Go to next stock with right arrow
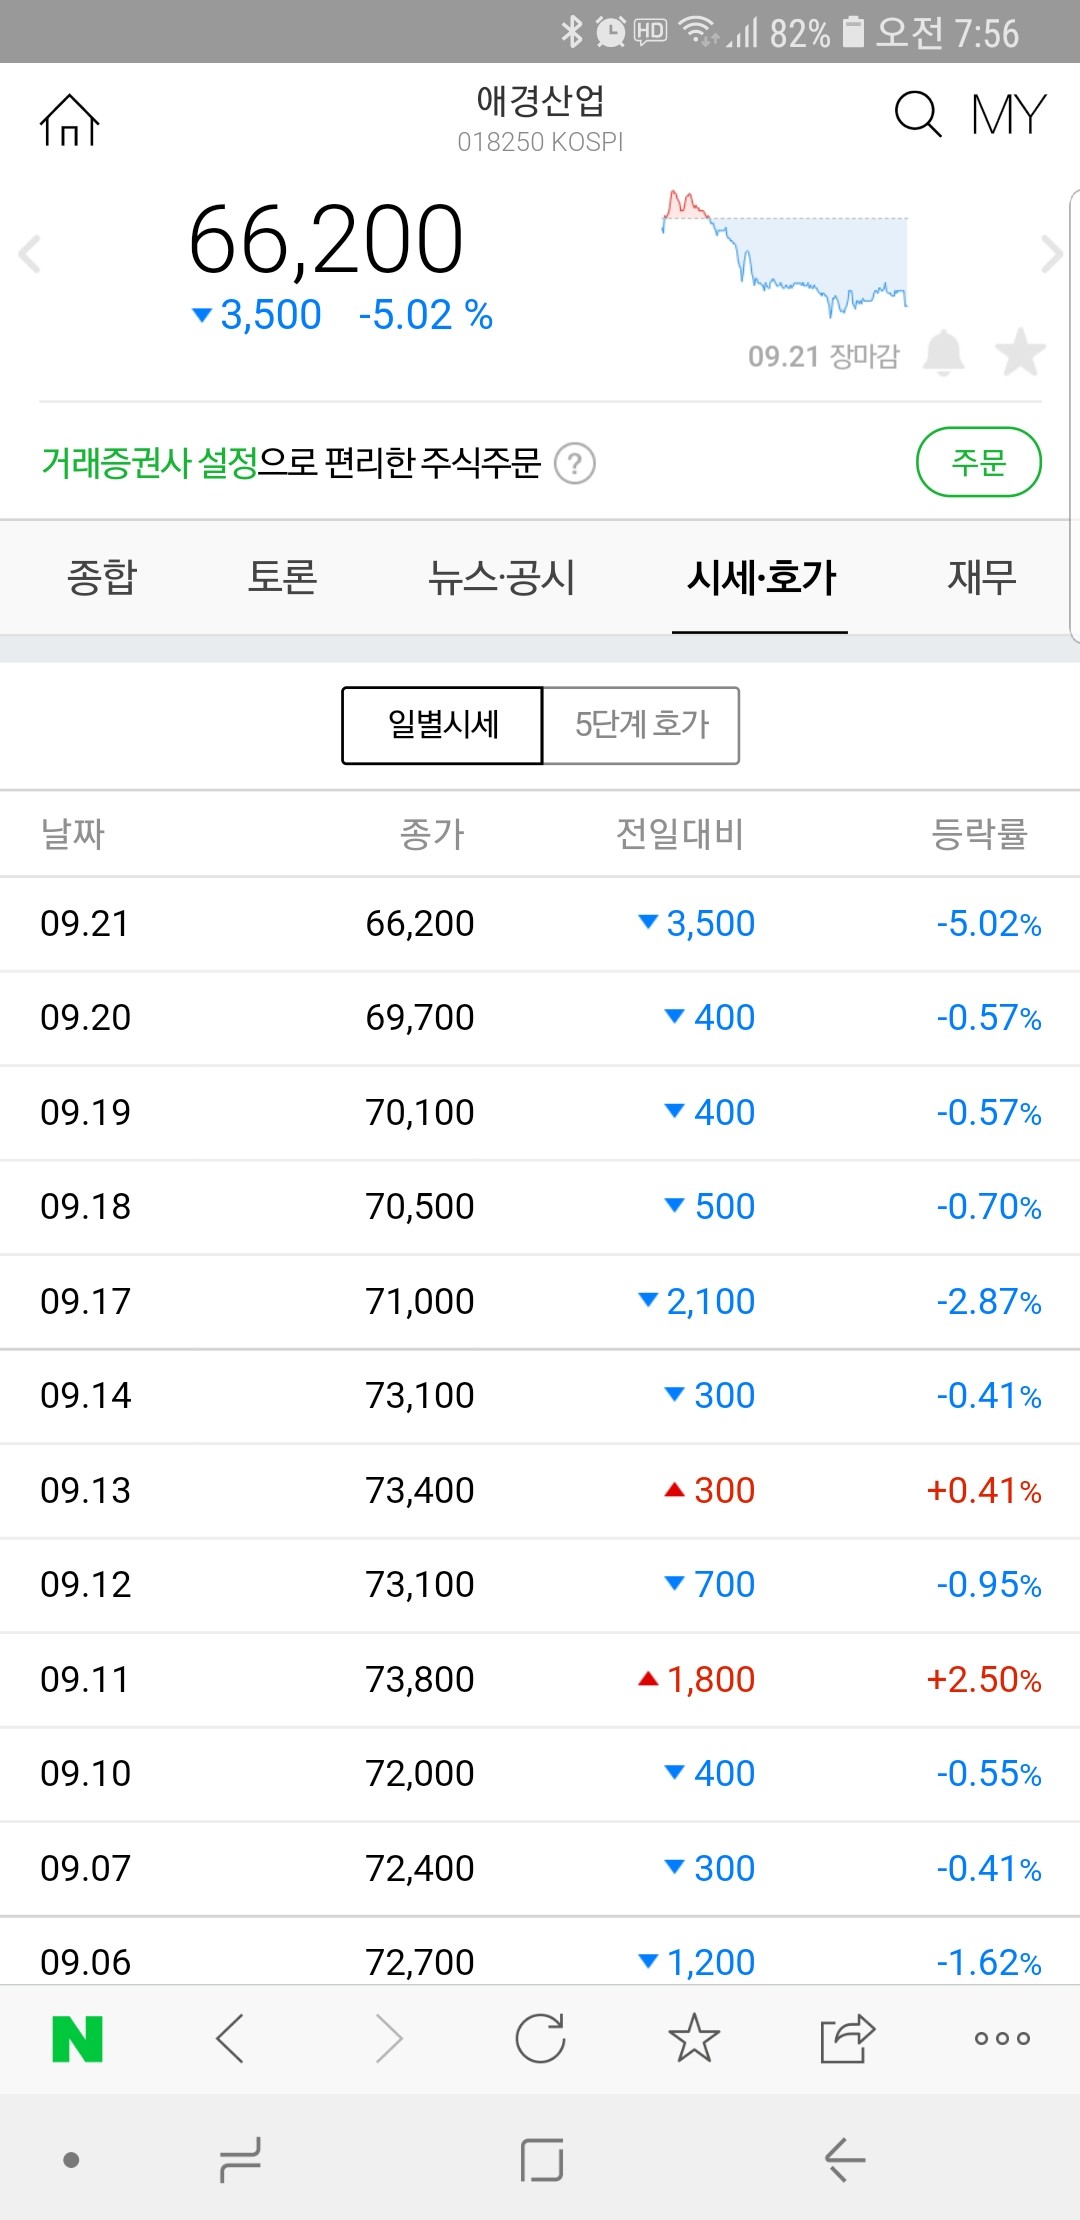Screen dimensions: 1080x2220 point(1051,254)
